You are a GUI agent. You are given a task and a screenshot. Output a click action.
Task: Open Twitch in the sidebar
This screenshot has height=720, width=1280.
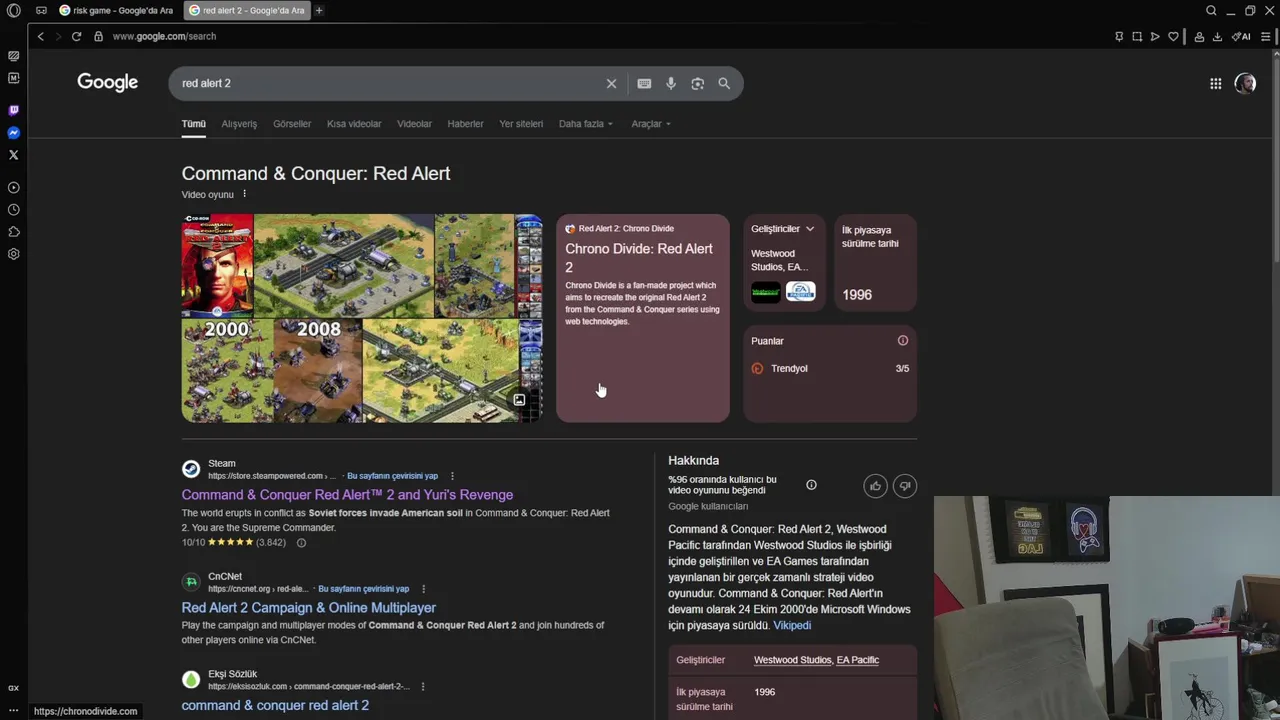tap(14, 110)
